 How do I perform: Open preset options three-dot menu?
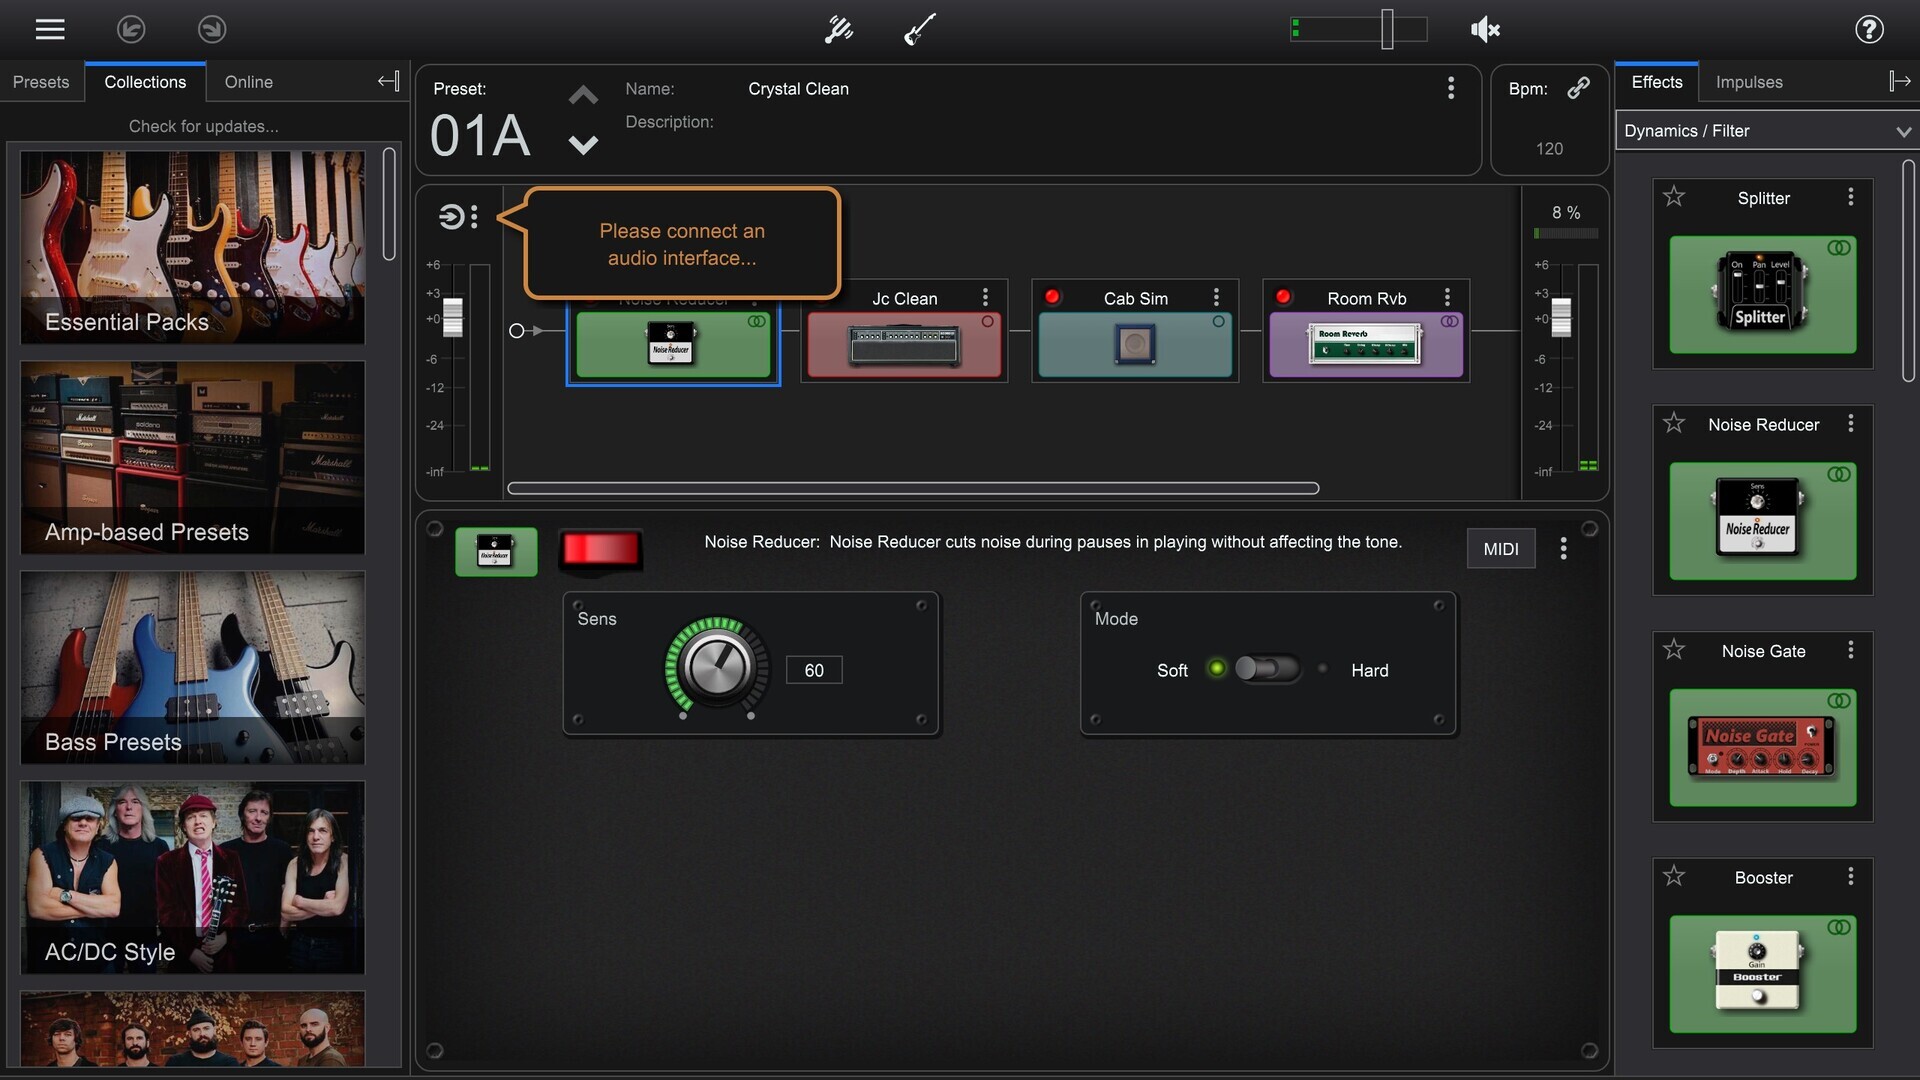coord(1451,88)
